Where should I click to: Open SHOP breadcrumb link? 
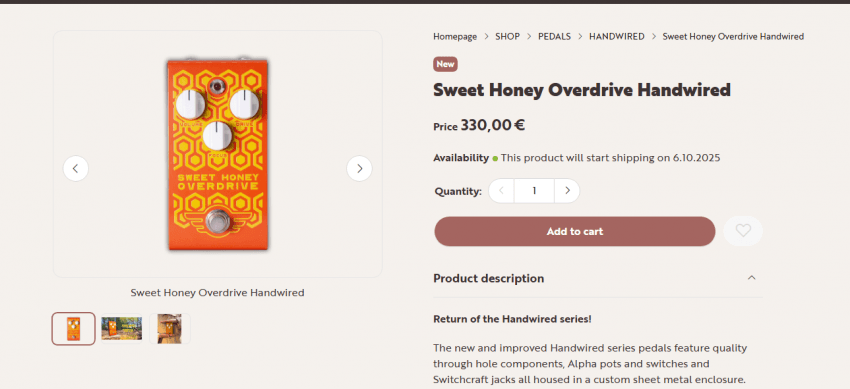coord(507,36)
